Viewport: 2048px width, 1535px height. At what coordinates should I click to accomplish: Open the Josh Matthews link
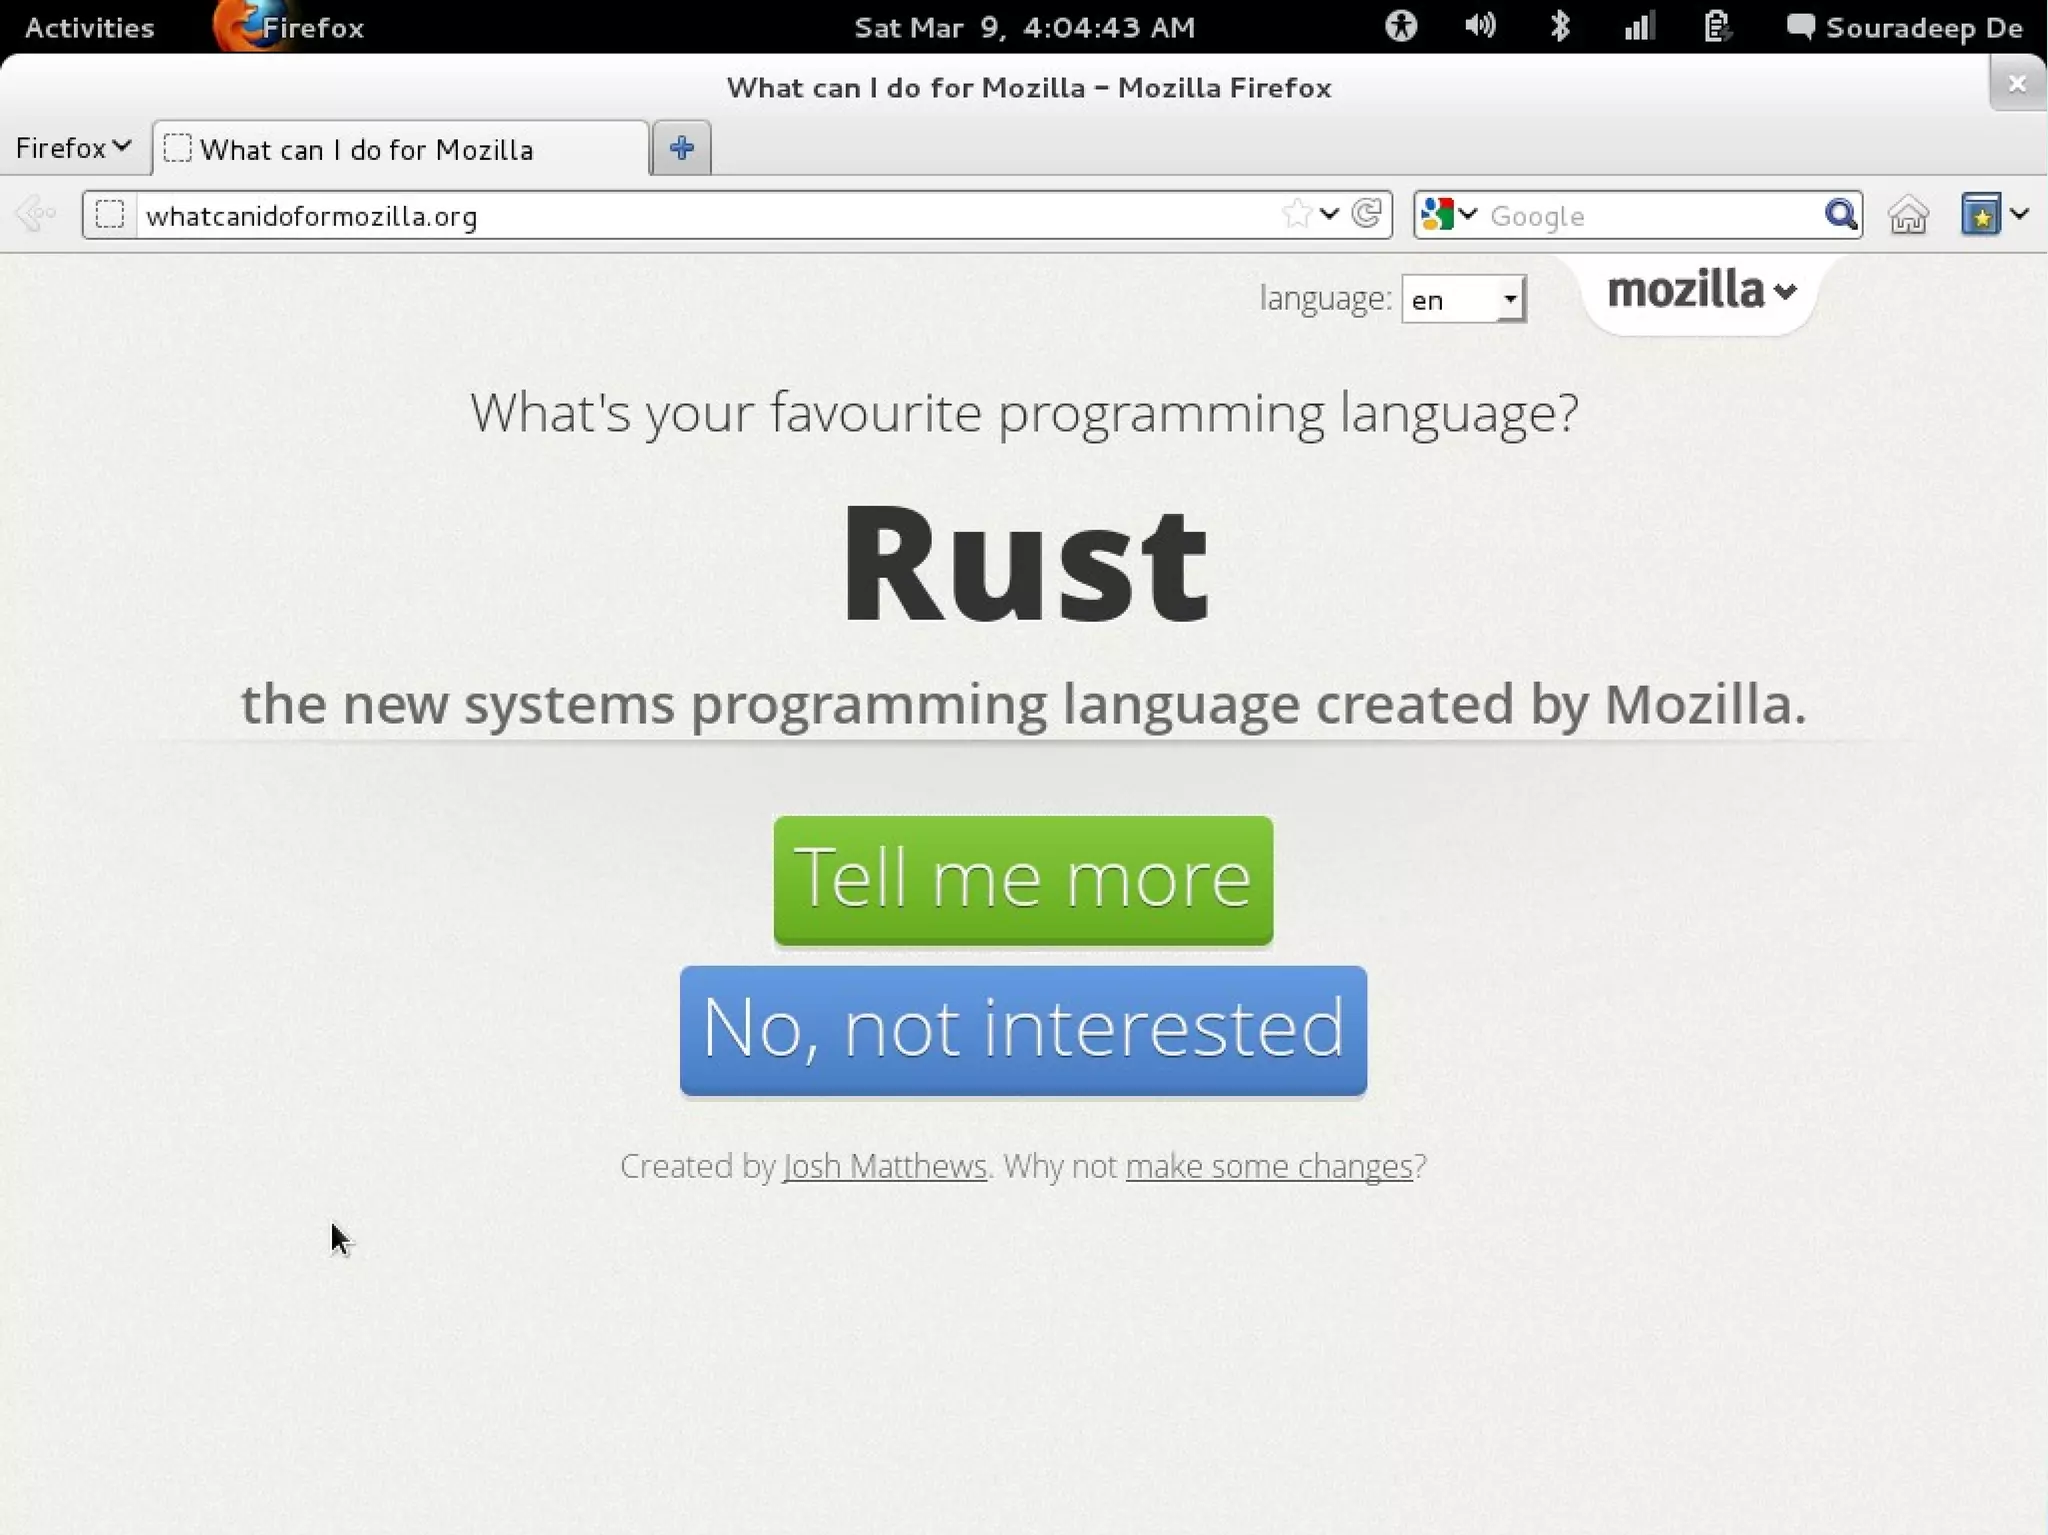(885, 1166)
